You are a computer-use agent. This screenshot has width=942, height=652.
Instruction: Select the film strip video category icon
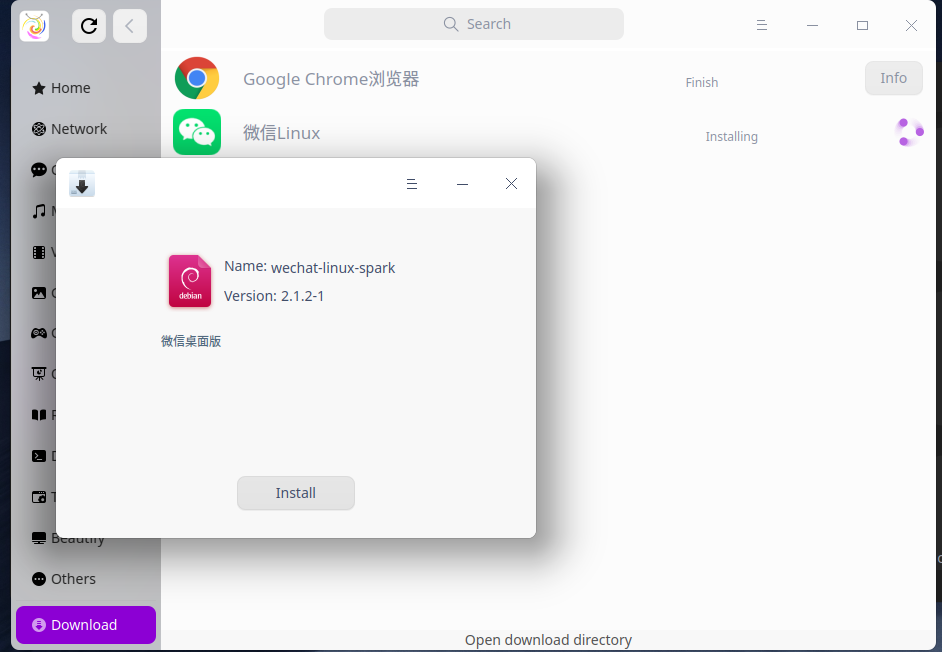[39, 252]
